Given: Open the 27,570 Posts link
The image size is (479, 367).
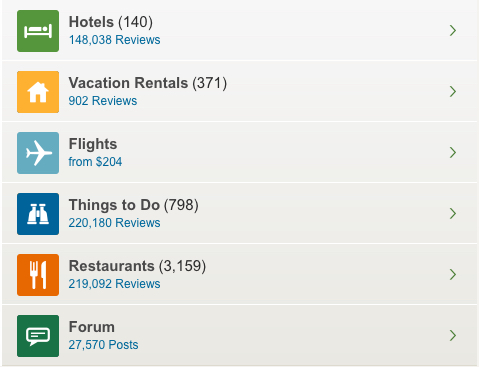Looking at the screenshot, I should tap(103, 345).
